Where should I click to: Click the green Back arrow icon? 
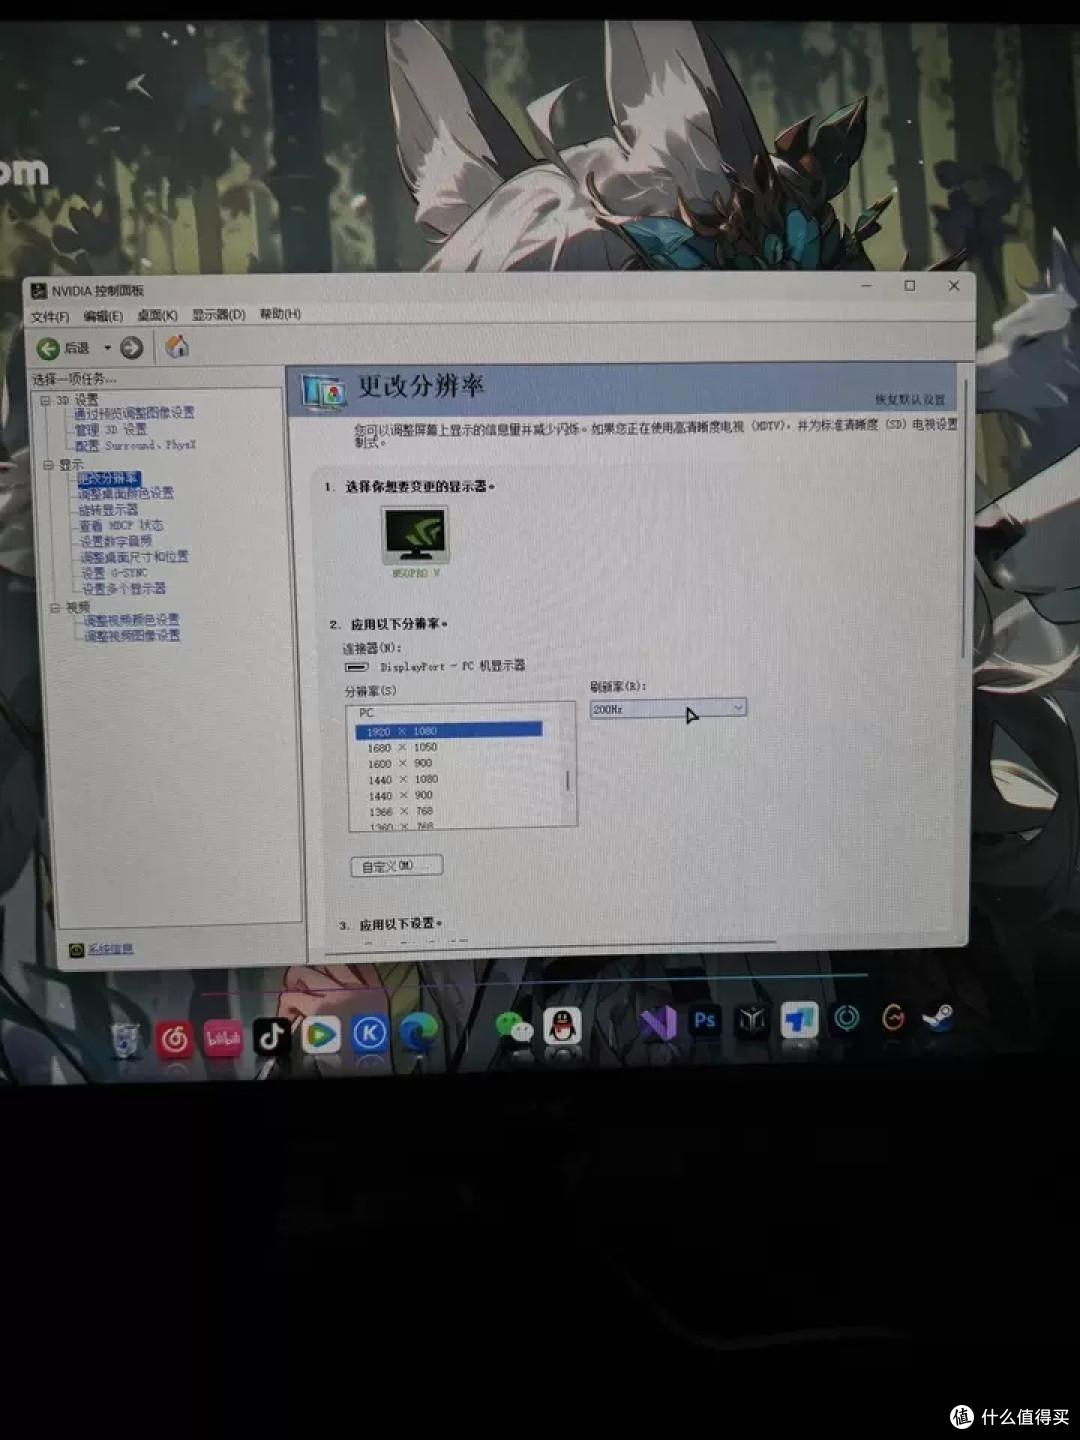coord(48,348)
